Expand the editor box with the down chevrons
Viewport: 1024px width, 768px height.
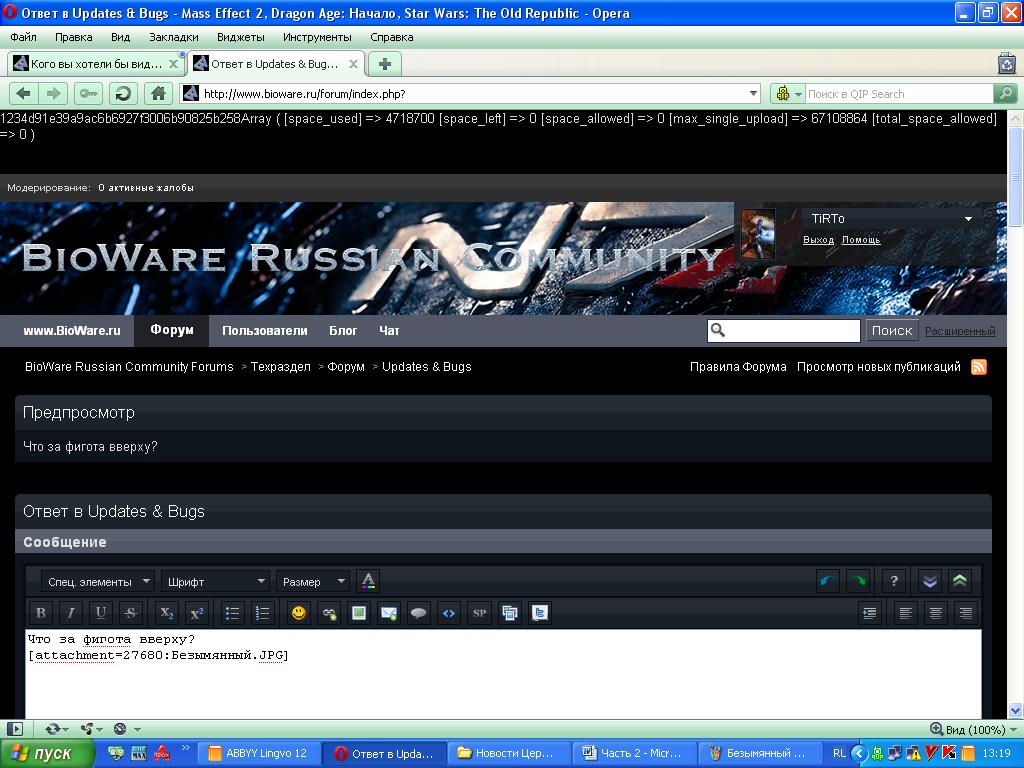[929, 581]
